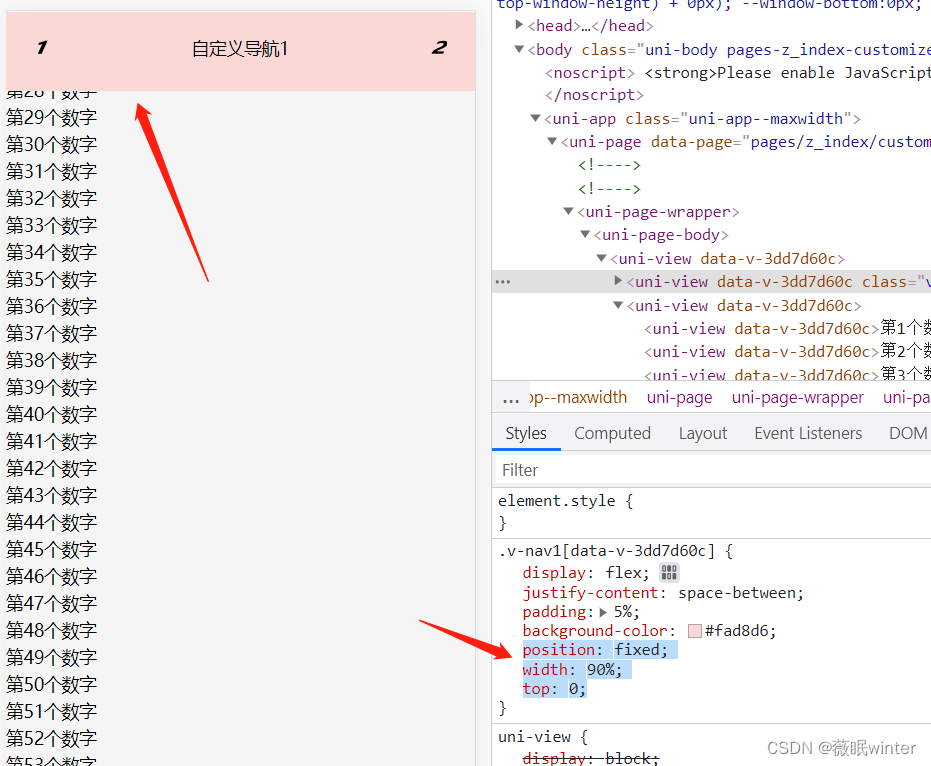Expand the padding shorthand triangle

(x=603, y=612)
